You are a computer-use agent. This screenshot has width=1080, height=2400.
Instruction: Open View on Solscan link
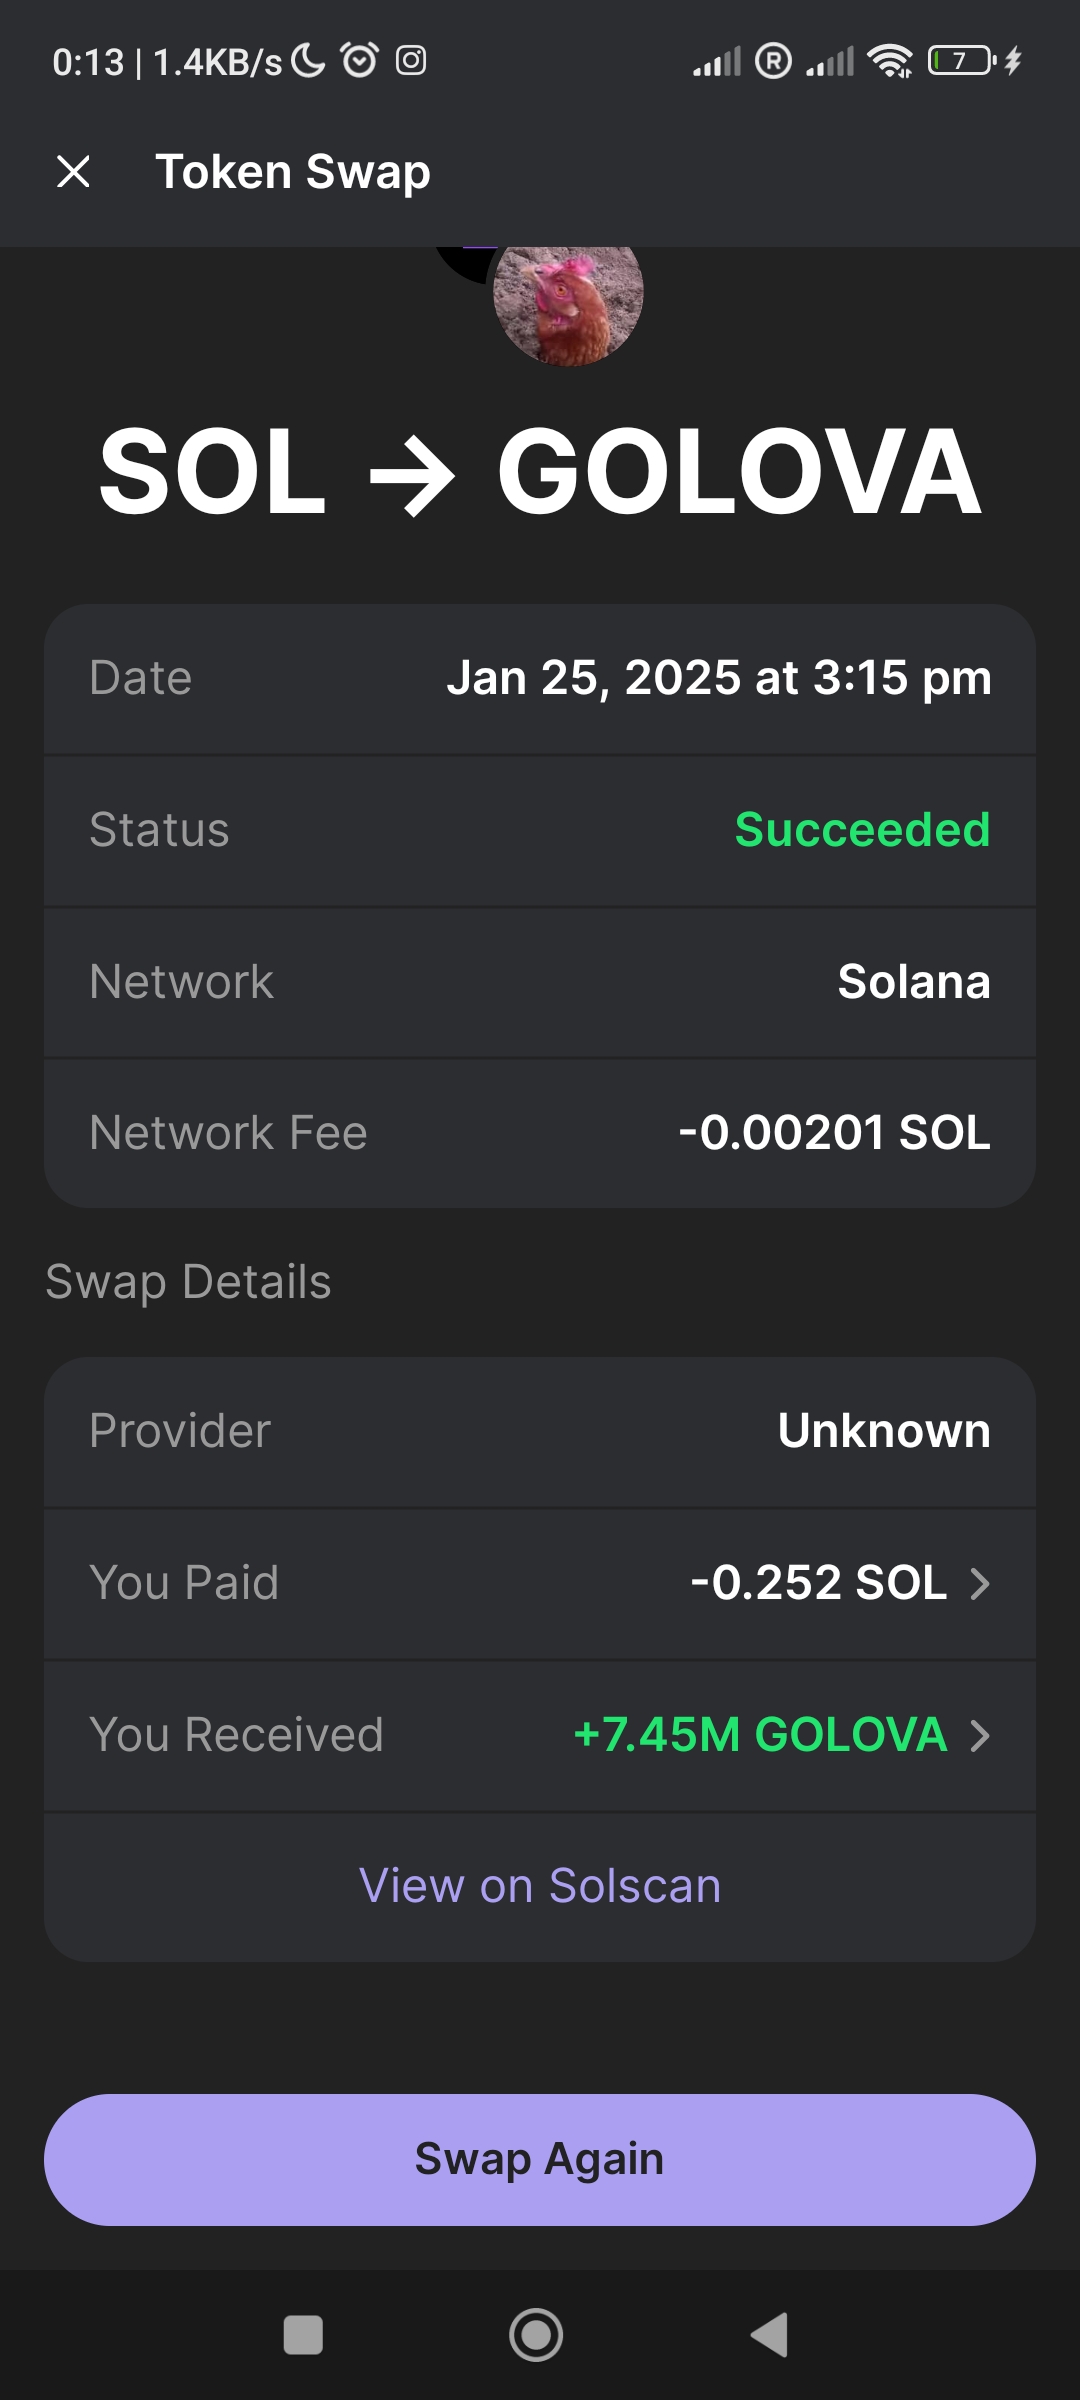(540, 1886)
